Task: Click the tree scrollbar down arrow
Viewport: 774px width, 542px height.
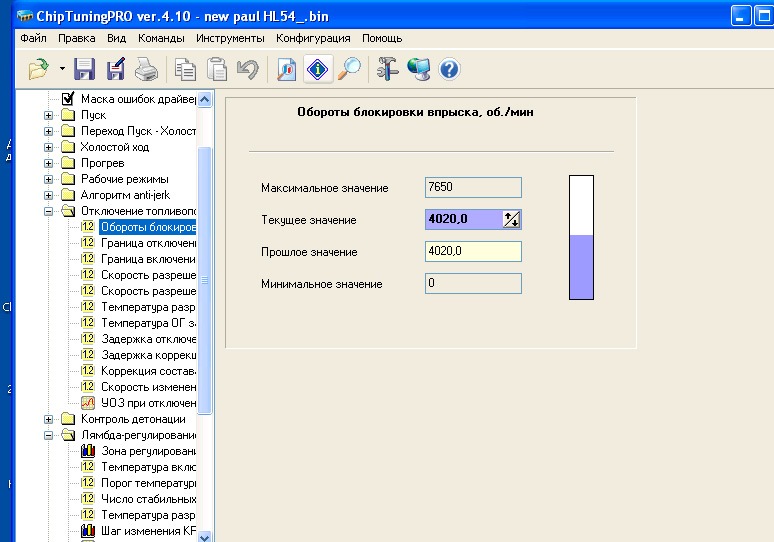Action: click(205, 536)
